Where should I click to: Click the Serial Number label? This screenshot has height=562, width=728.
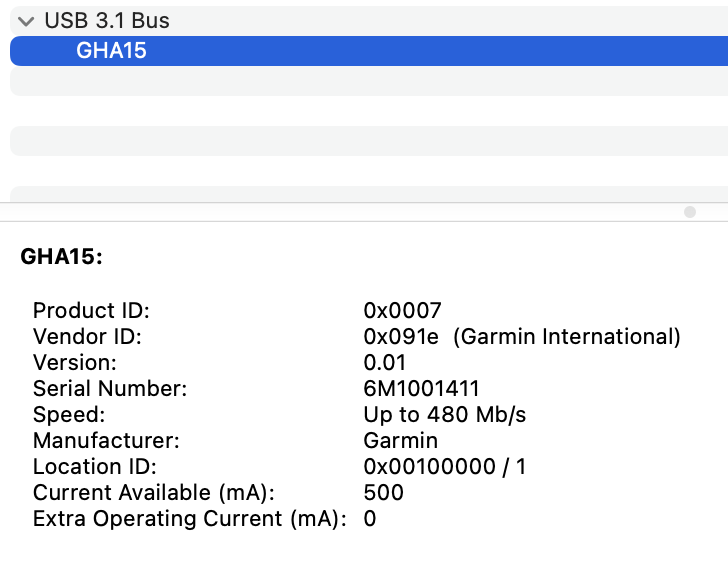110,388
